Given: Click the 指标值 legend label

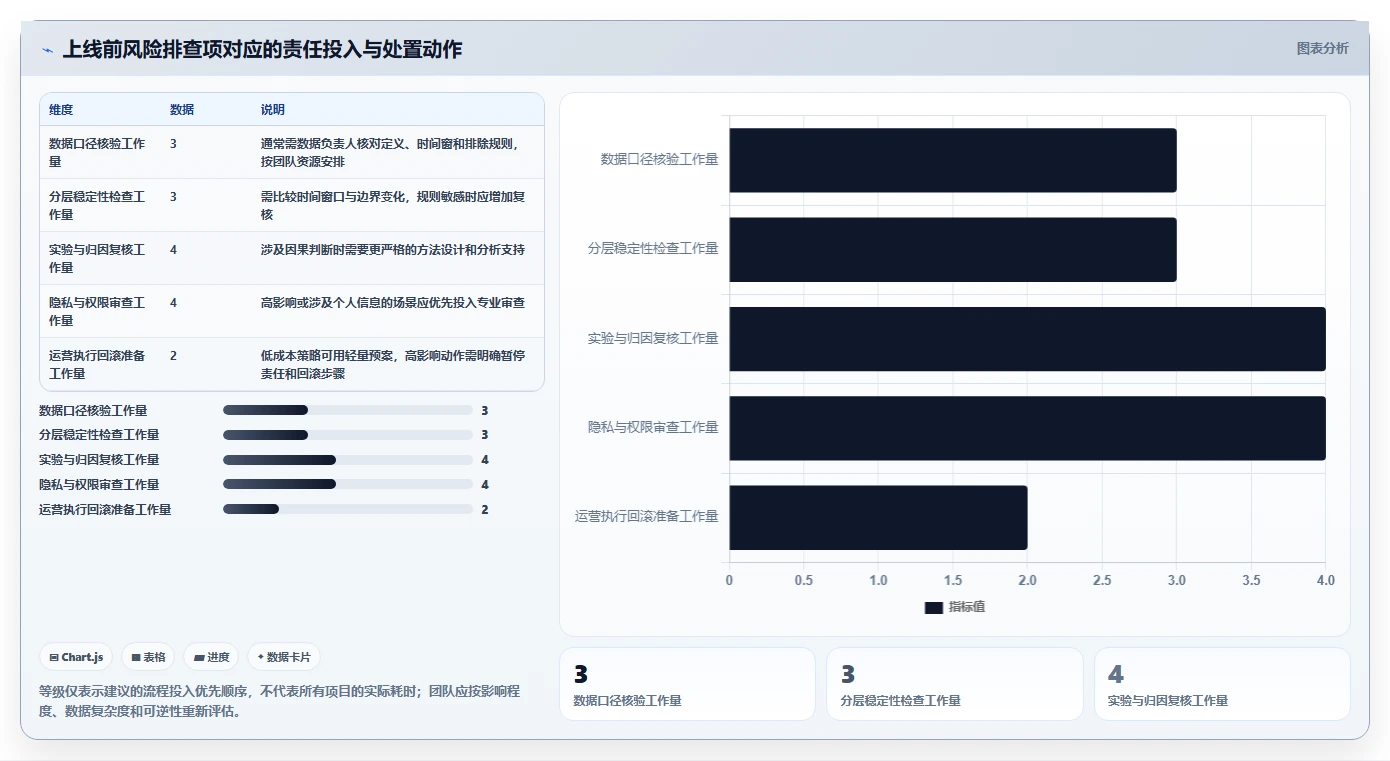Looking at the screenshot, I should click(x=967, y=607).
